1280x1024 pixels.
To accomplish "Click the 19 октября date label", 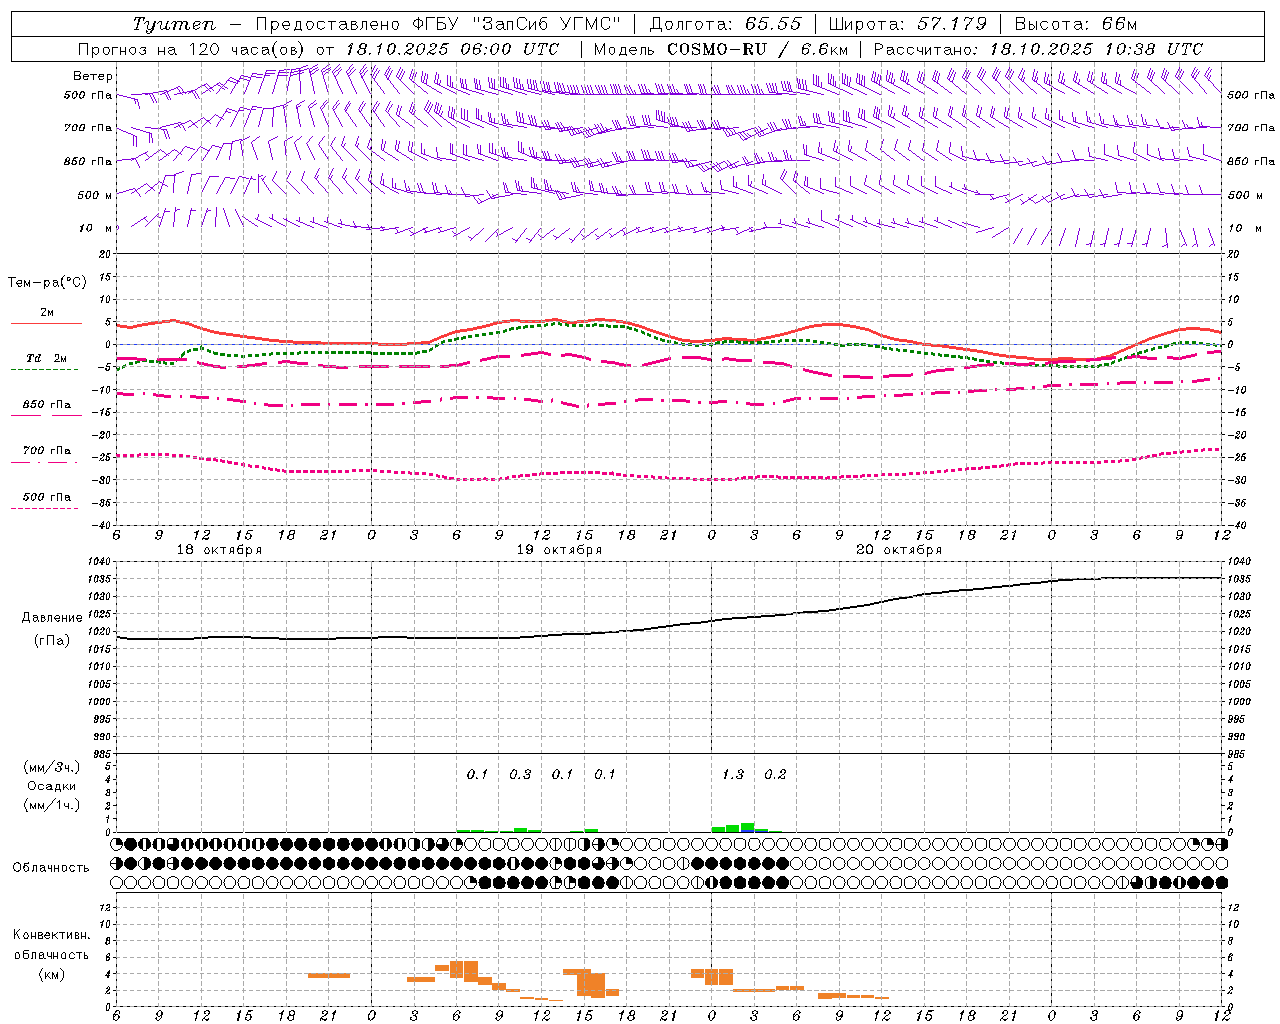I will click(x=559, y=550).
